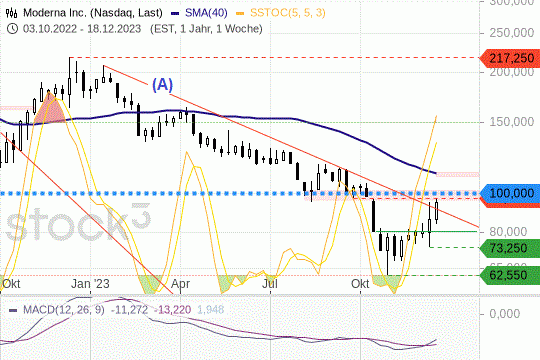Click the stock3 watermark logo
This screenshot has height=360, width=540.
coord(79,222)
